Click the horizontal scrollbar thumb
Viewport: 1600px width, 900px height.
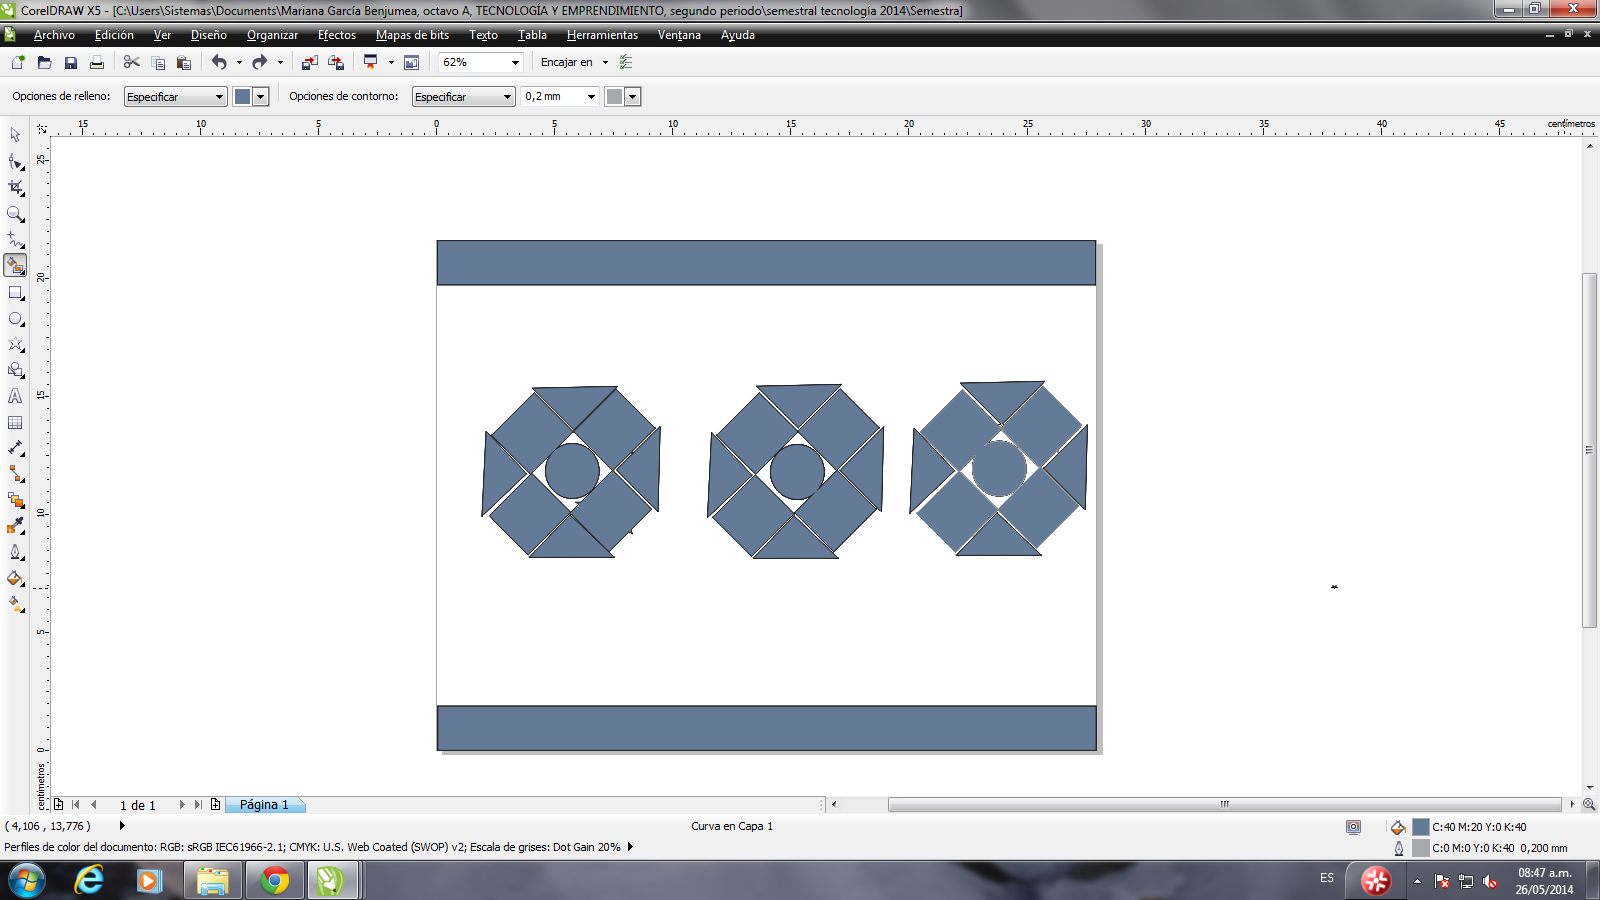coord(1224,804)
